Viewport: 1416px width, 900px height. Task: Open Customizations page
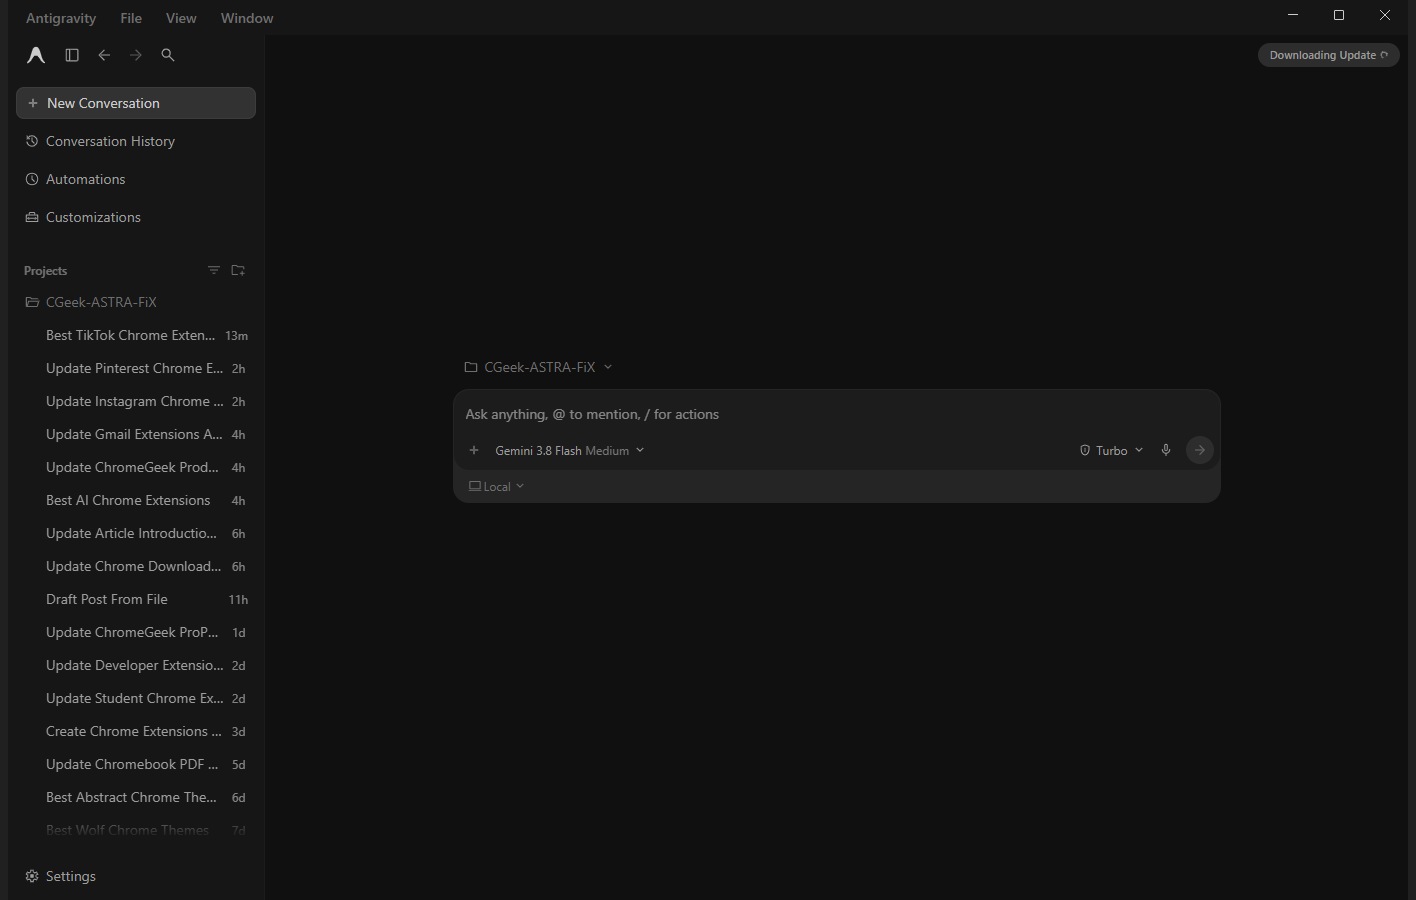136,217
